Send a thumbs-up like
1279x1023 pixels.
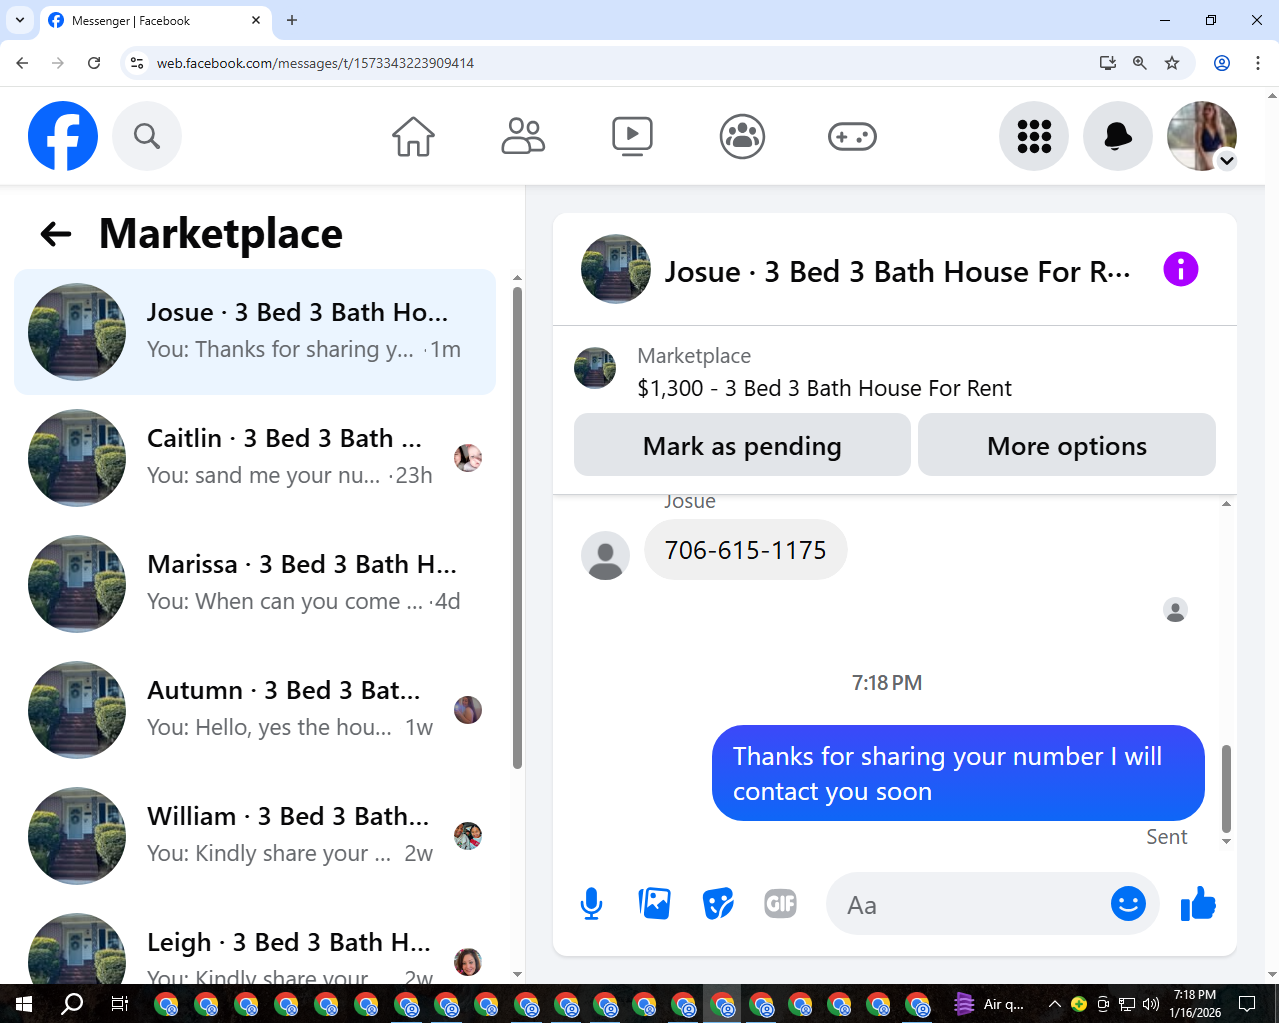[1198, 904]
